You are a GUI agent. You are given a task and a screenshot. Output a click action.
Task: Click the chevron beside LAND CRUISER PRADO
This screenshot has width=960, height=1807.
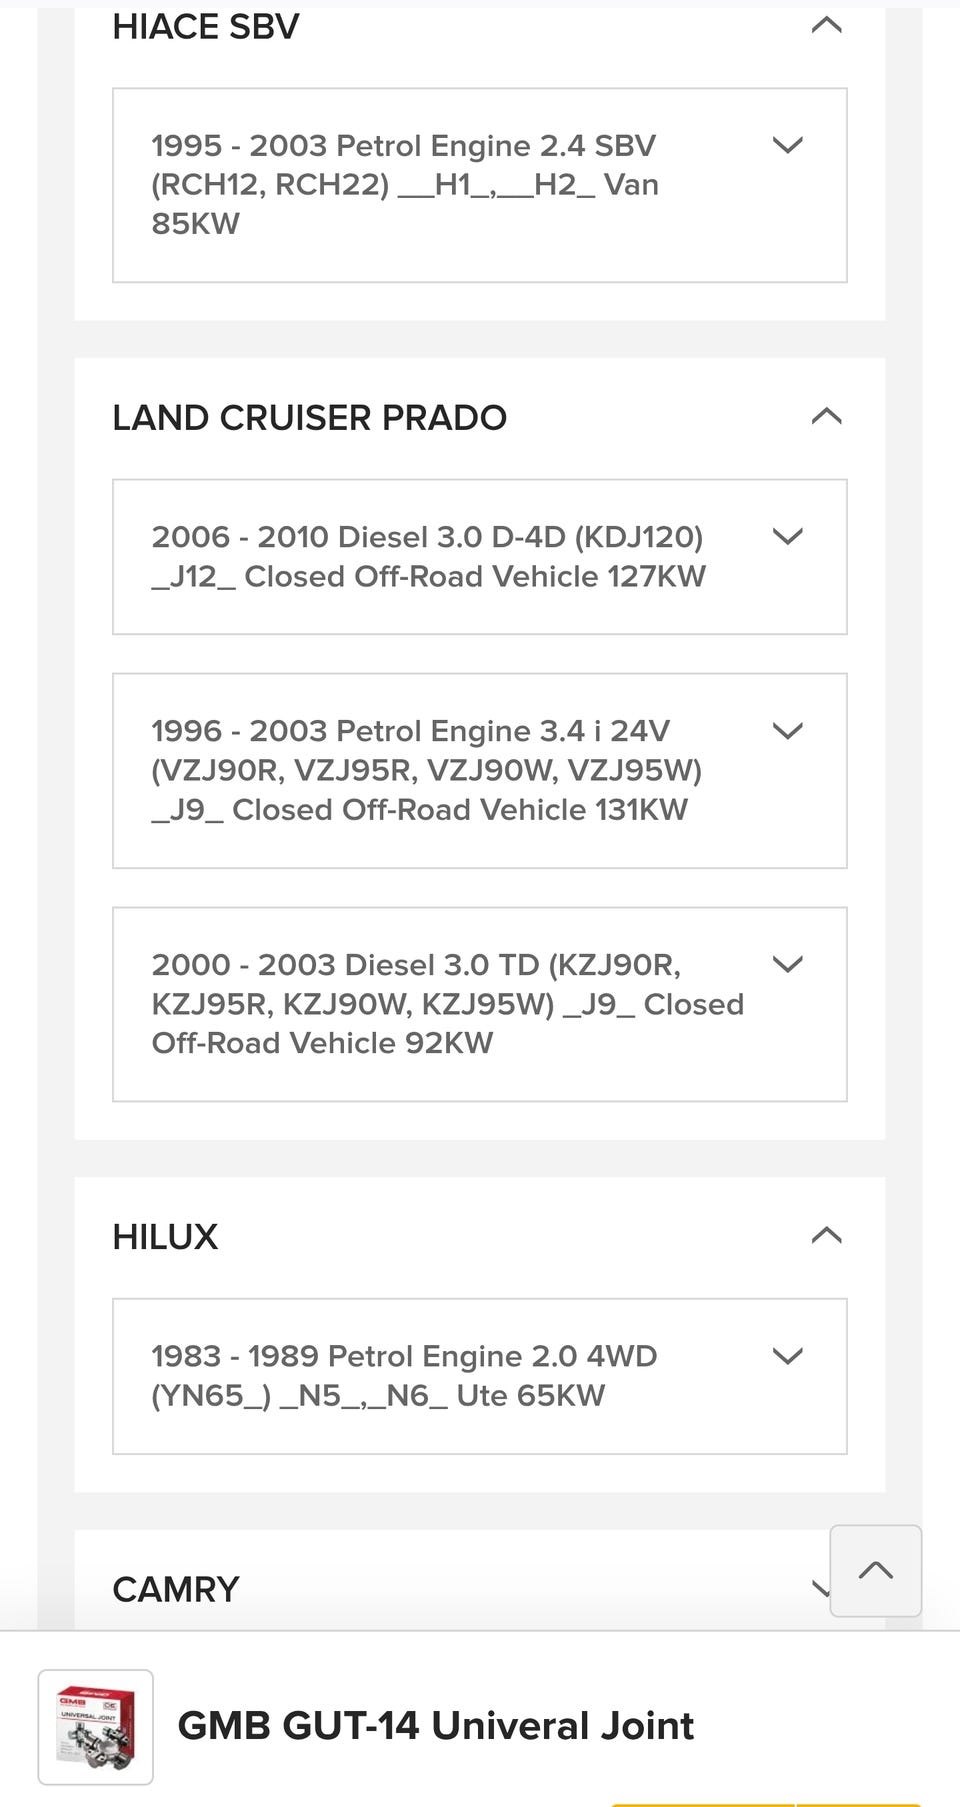point(826,416)
